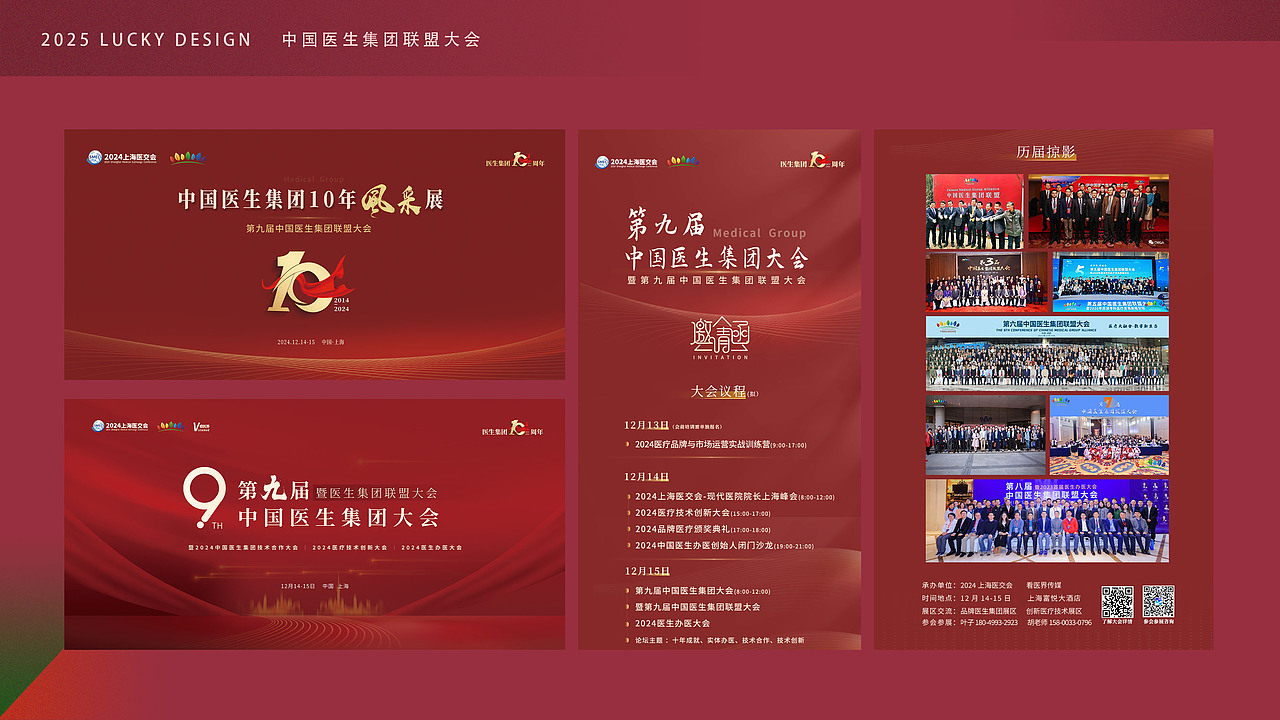Click the 医生集团10周年 badge on the 9TH banner
This screenshot has width=1280, height=720.
click(513, 429)
